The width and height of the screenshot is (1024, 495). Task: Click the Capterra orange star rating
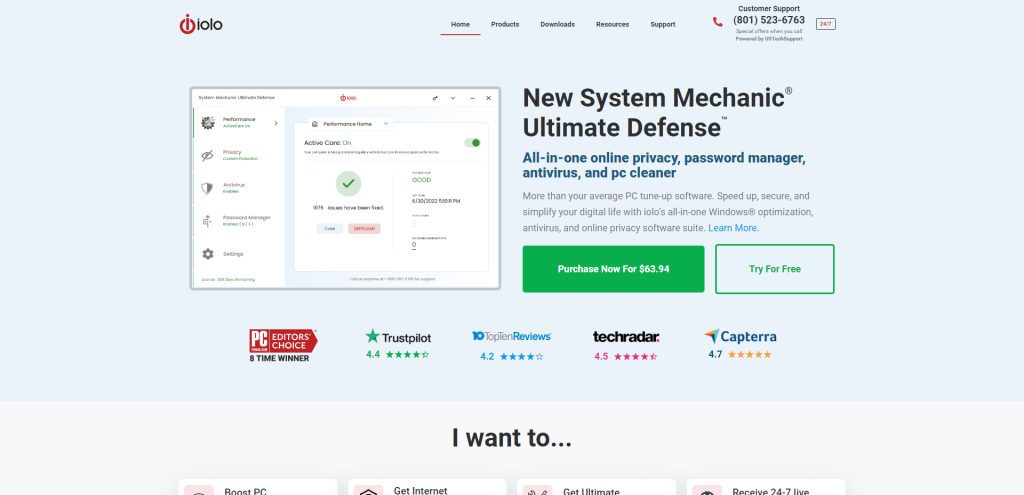pos(750,355)
